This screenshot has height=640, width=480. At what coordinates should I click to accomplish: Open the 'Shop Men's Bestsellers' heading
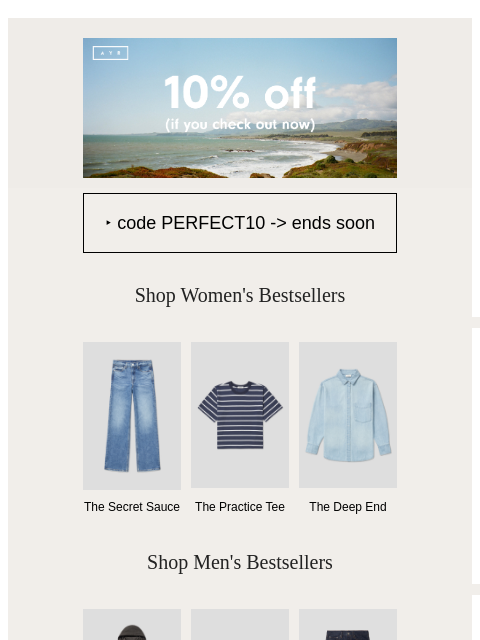click(240, 562)
